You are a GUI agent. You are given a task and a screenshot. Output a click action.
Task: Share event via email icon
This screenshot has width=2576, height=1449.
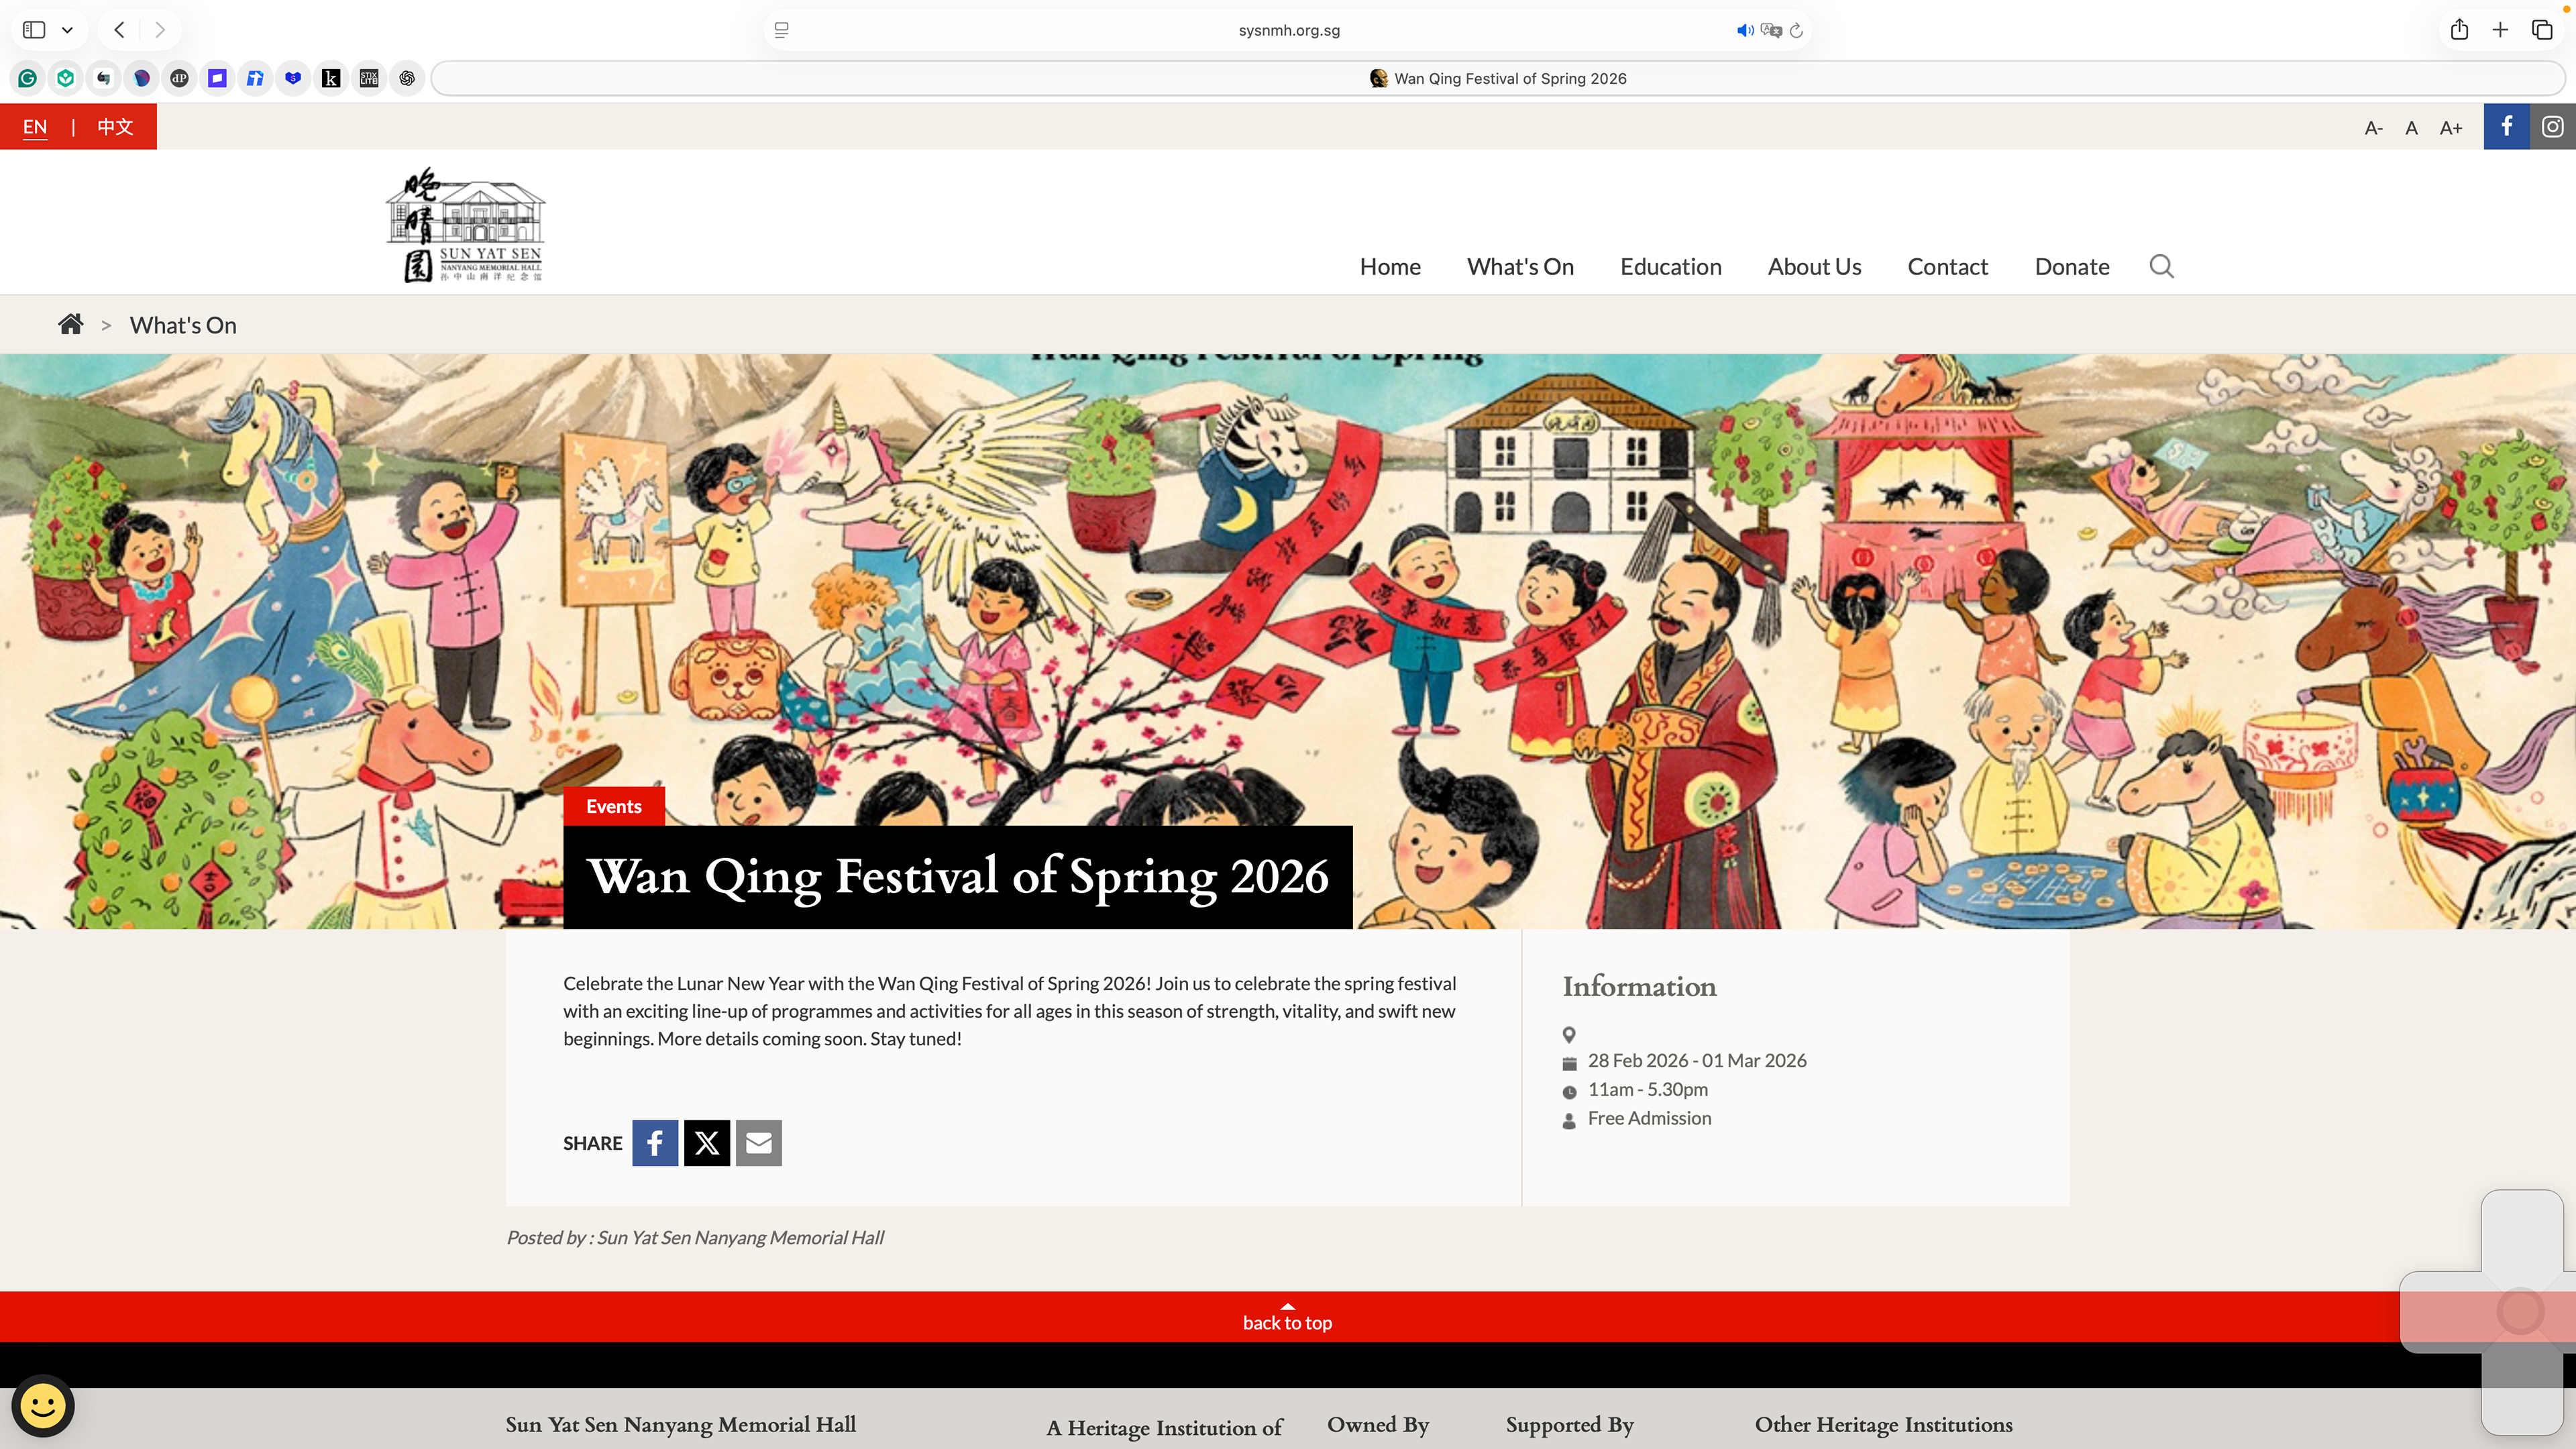[x=759, y=1143]
